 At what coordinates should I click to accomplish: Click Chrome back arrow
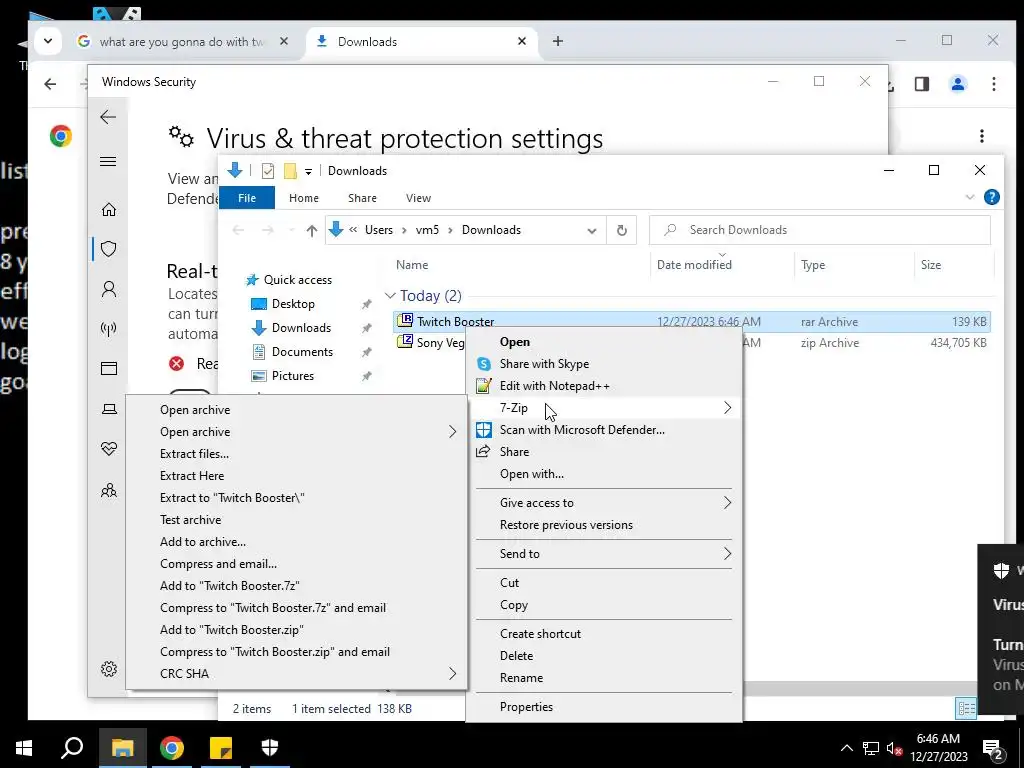point(50,84)
